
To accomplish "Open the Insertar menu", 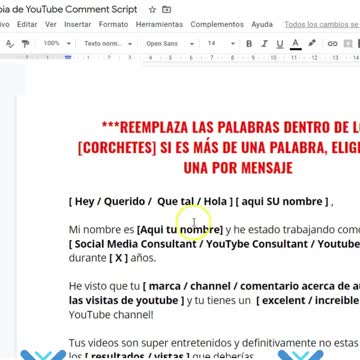I will click(x=78, y=24).
